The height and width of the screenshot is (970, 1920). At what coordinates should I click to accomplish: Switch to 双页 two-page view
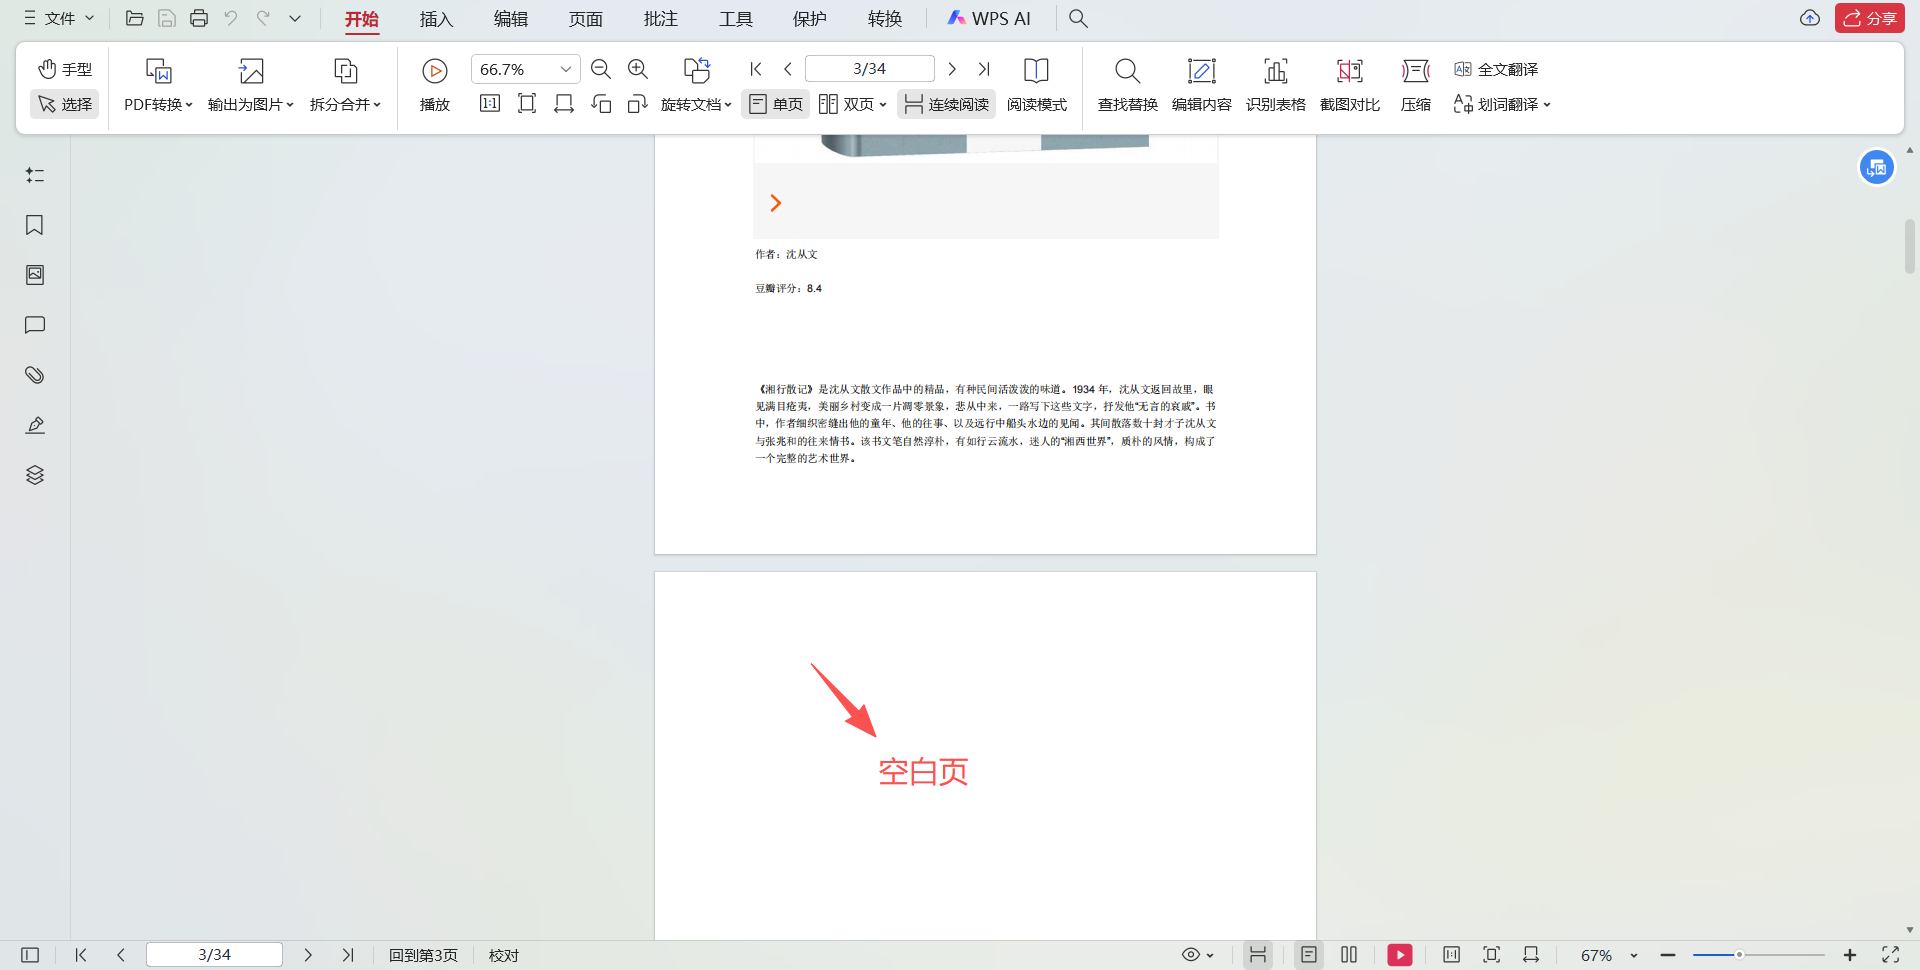850,103
